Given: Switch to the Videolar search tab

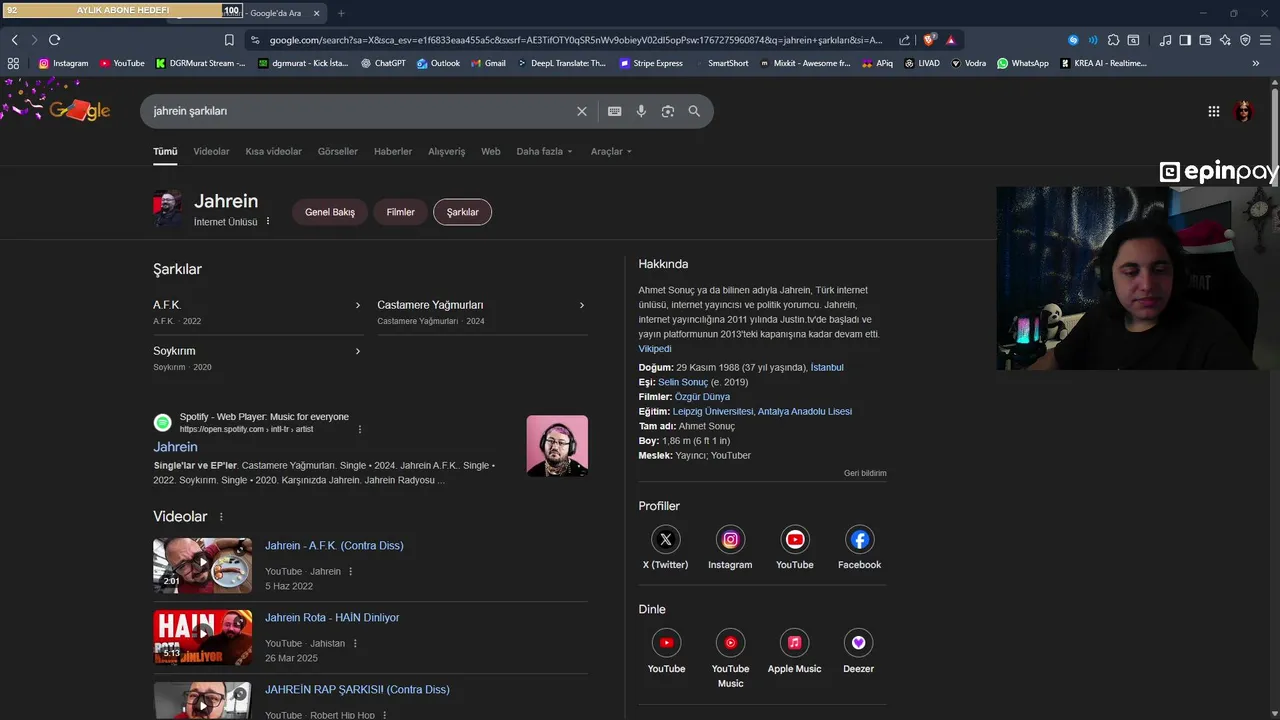Looking at the screenshot, I should (x=211, y=152).
